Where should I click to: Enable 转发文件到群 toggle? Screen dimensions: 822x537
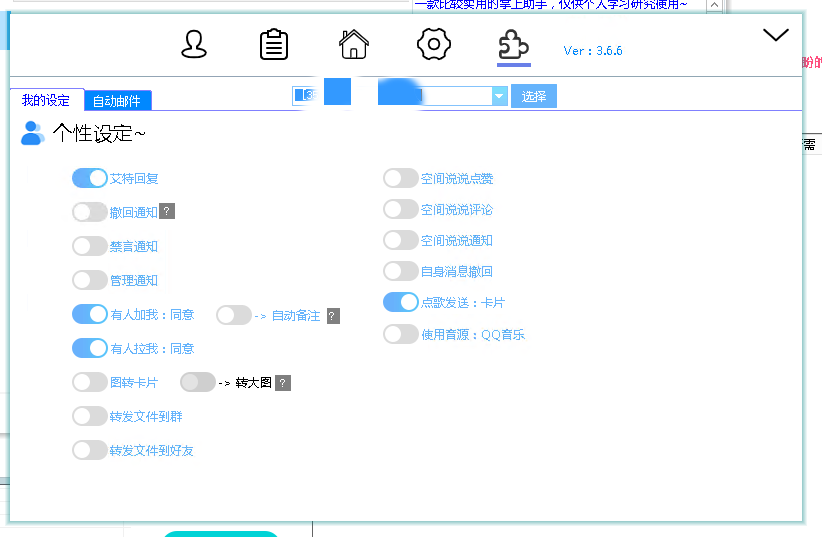click(90, 416)
